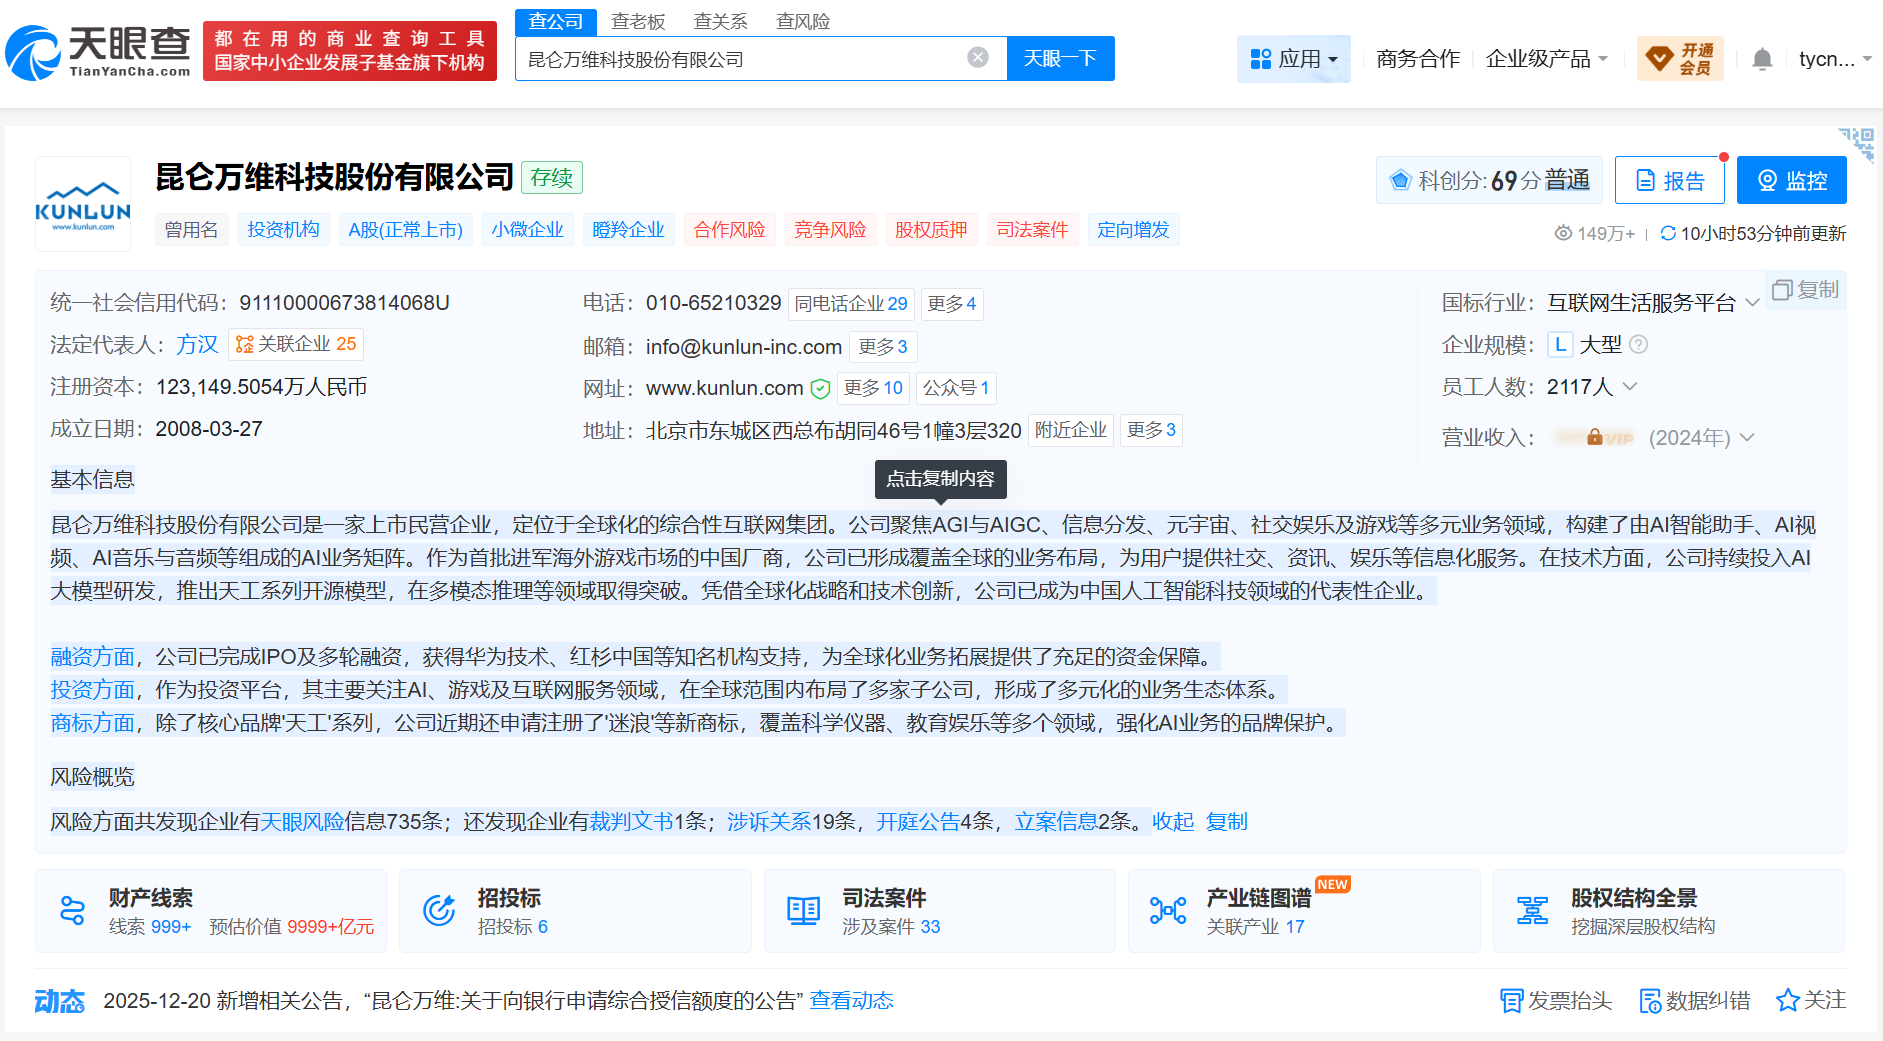Expand 员工人数 employee count chevron
This screenshot has height=1041, width=1883.
[x=1630, y=386]
